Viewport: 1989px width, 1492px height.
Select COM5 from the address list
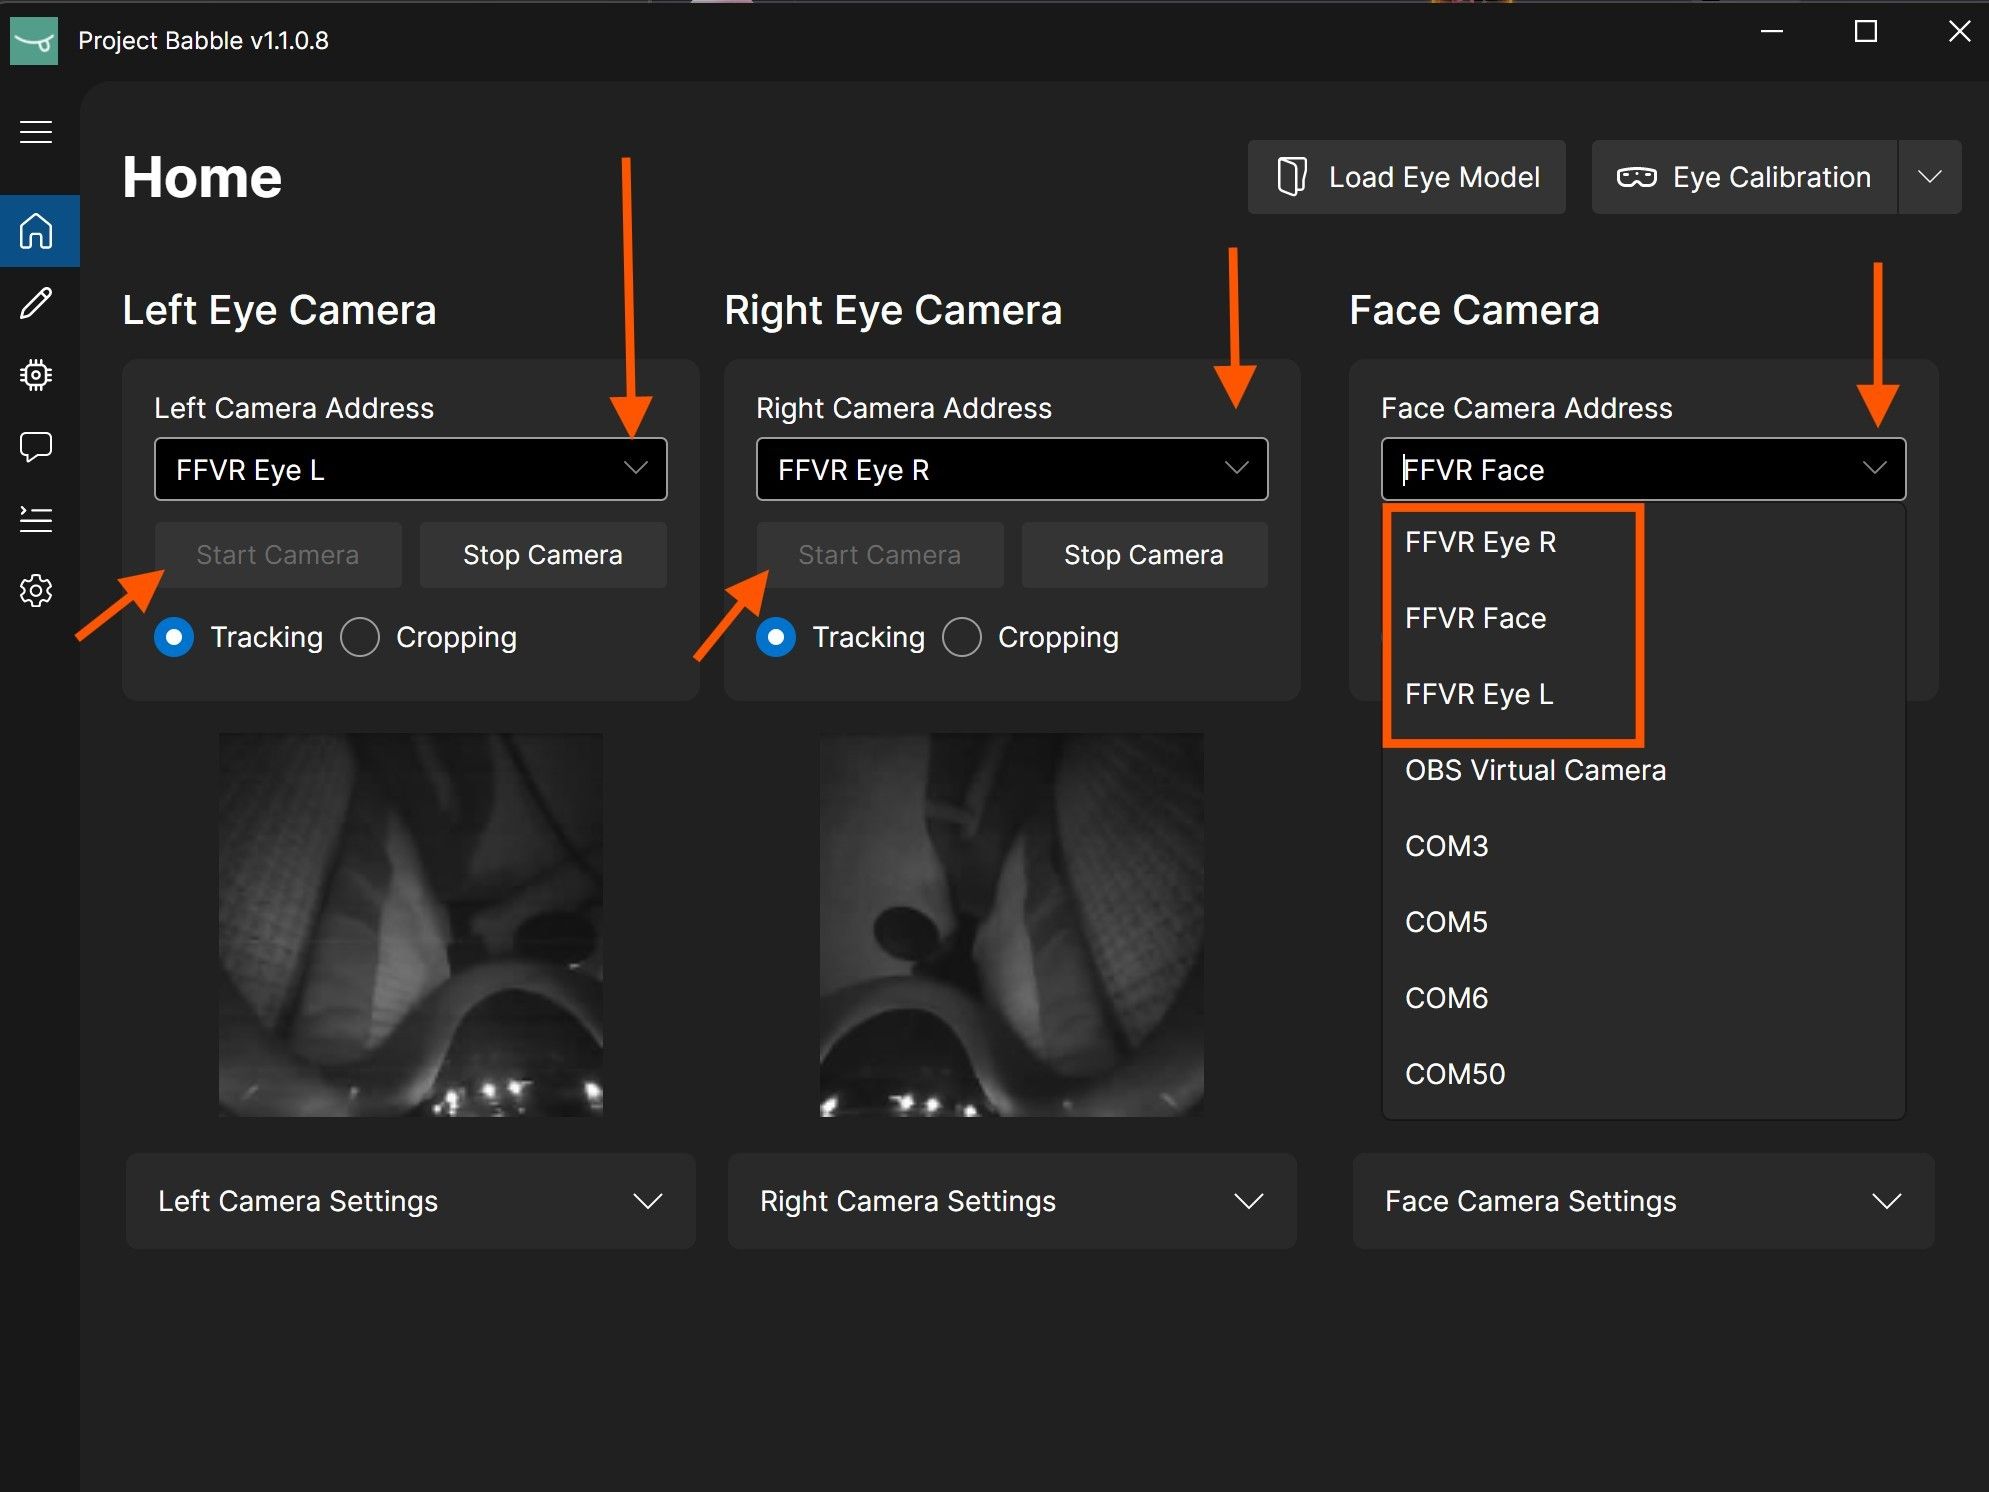point(1446,921)
